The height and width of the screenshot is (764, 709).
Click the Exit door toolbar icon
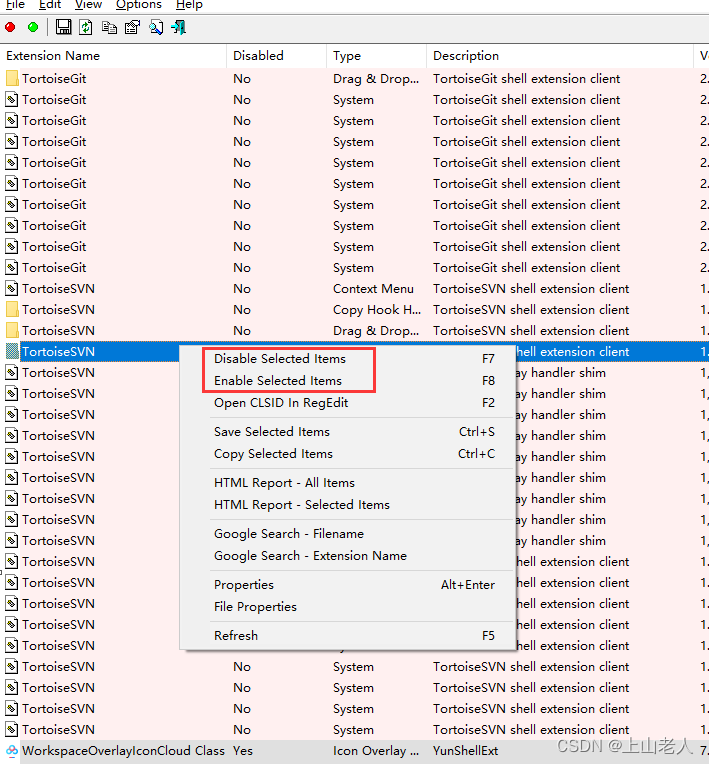(x=179, y=27)
